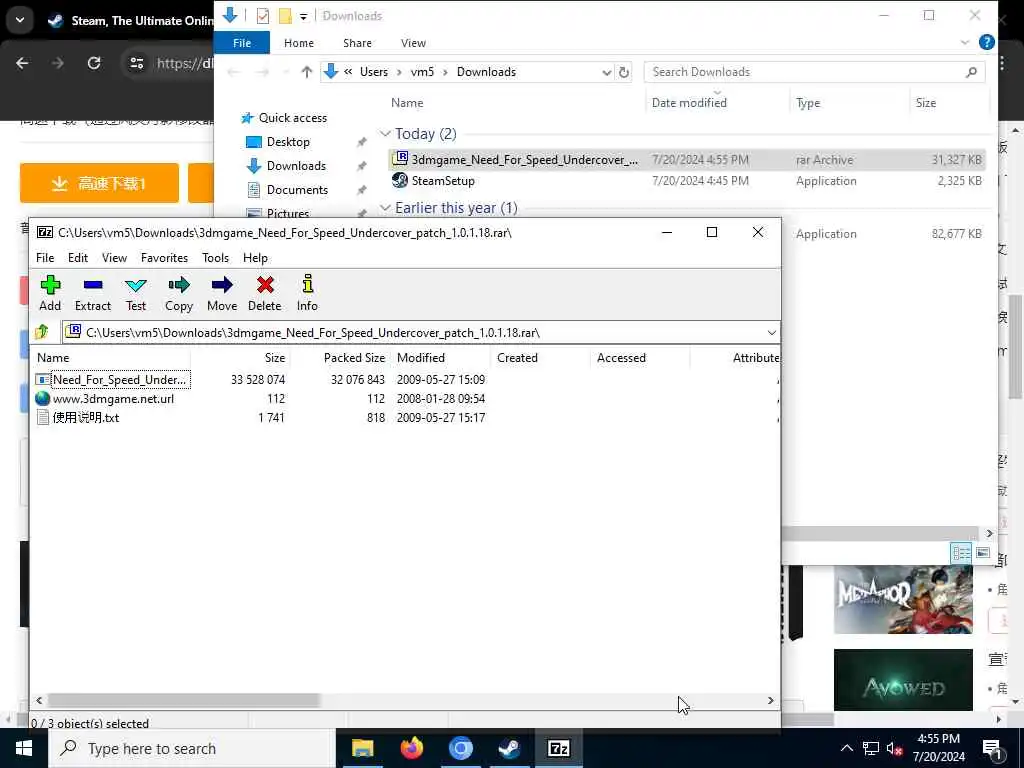Screen dimensions: 1024x768
Task: Open 7-Zip Help menu
Action: click(x=255, y=258)
